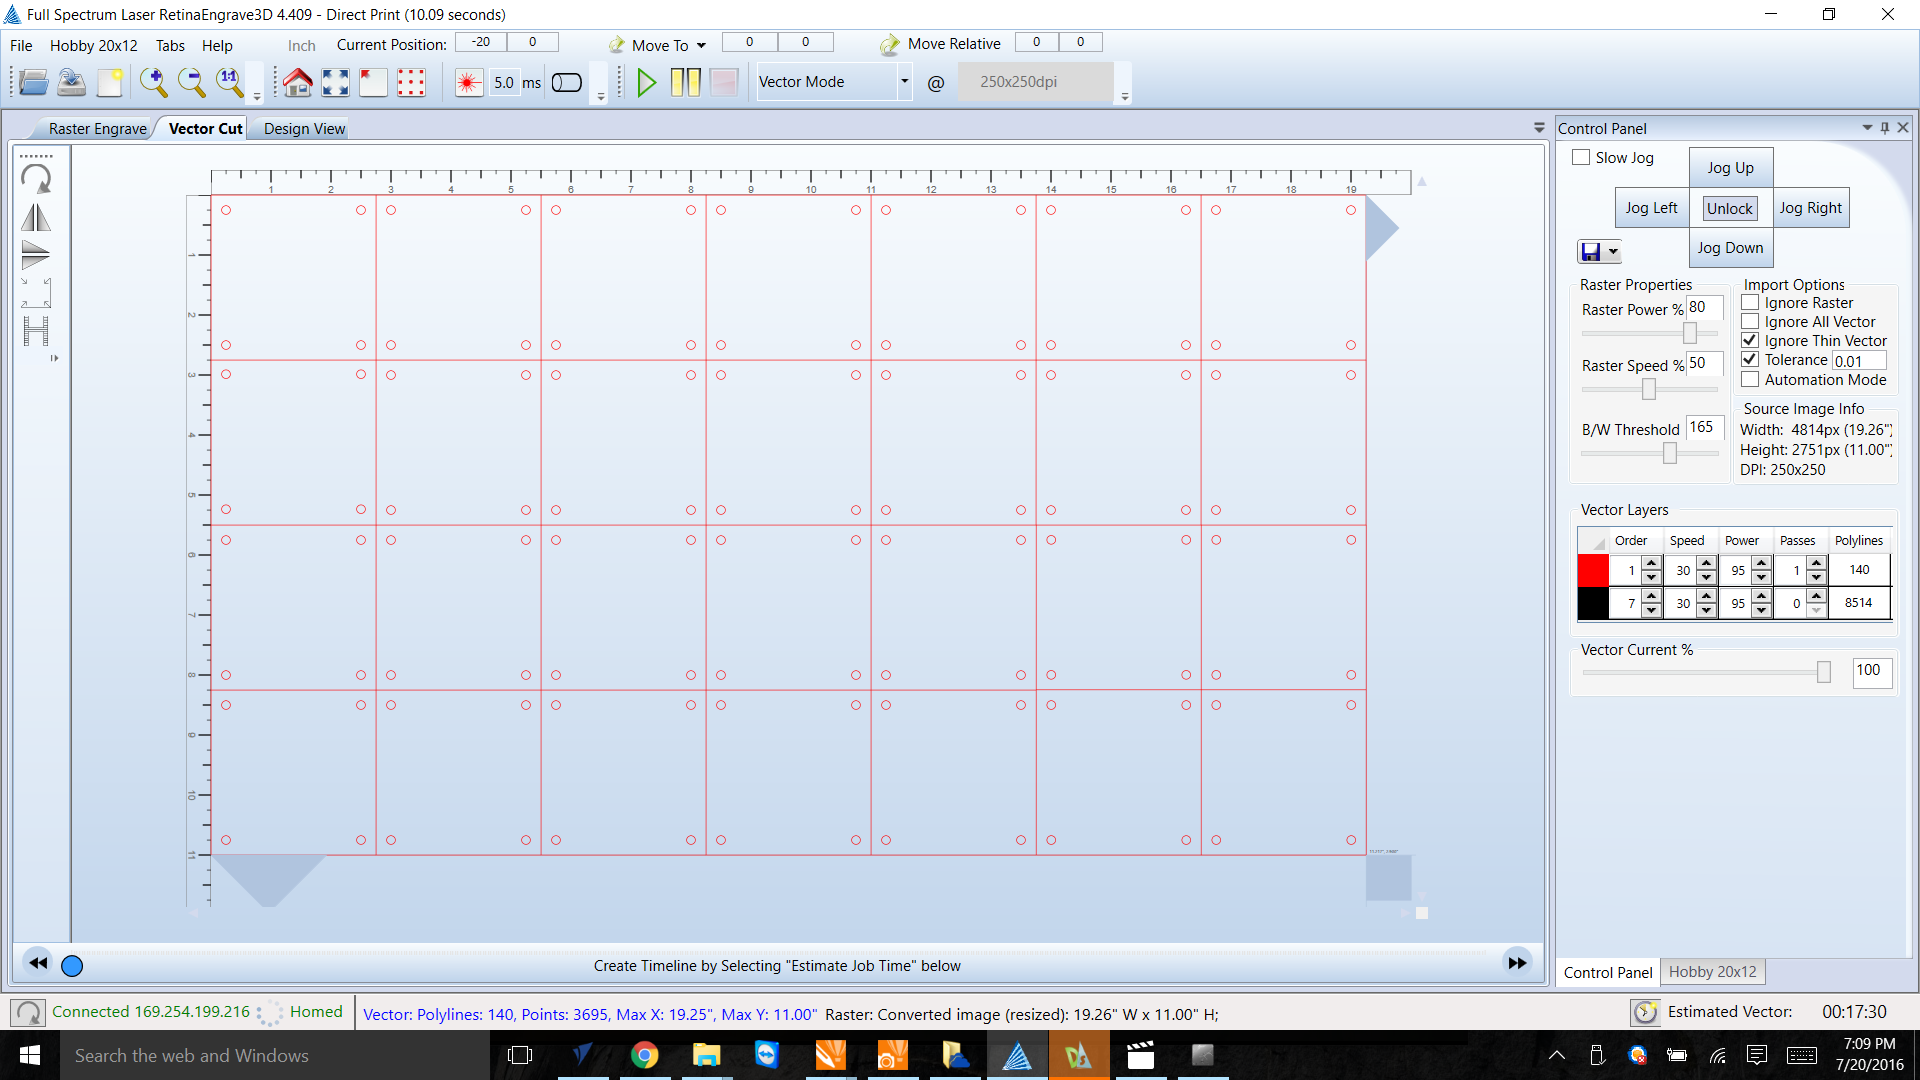Click the Estimated Vector clock icon
Screen dimensions: 1920x1080
pyautogui.click(x=1645, y=1013)
